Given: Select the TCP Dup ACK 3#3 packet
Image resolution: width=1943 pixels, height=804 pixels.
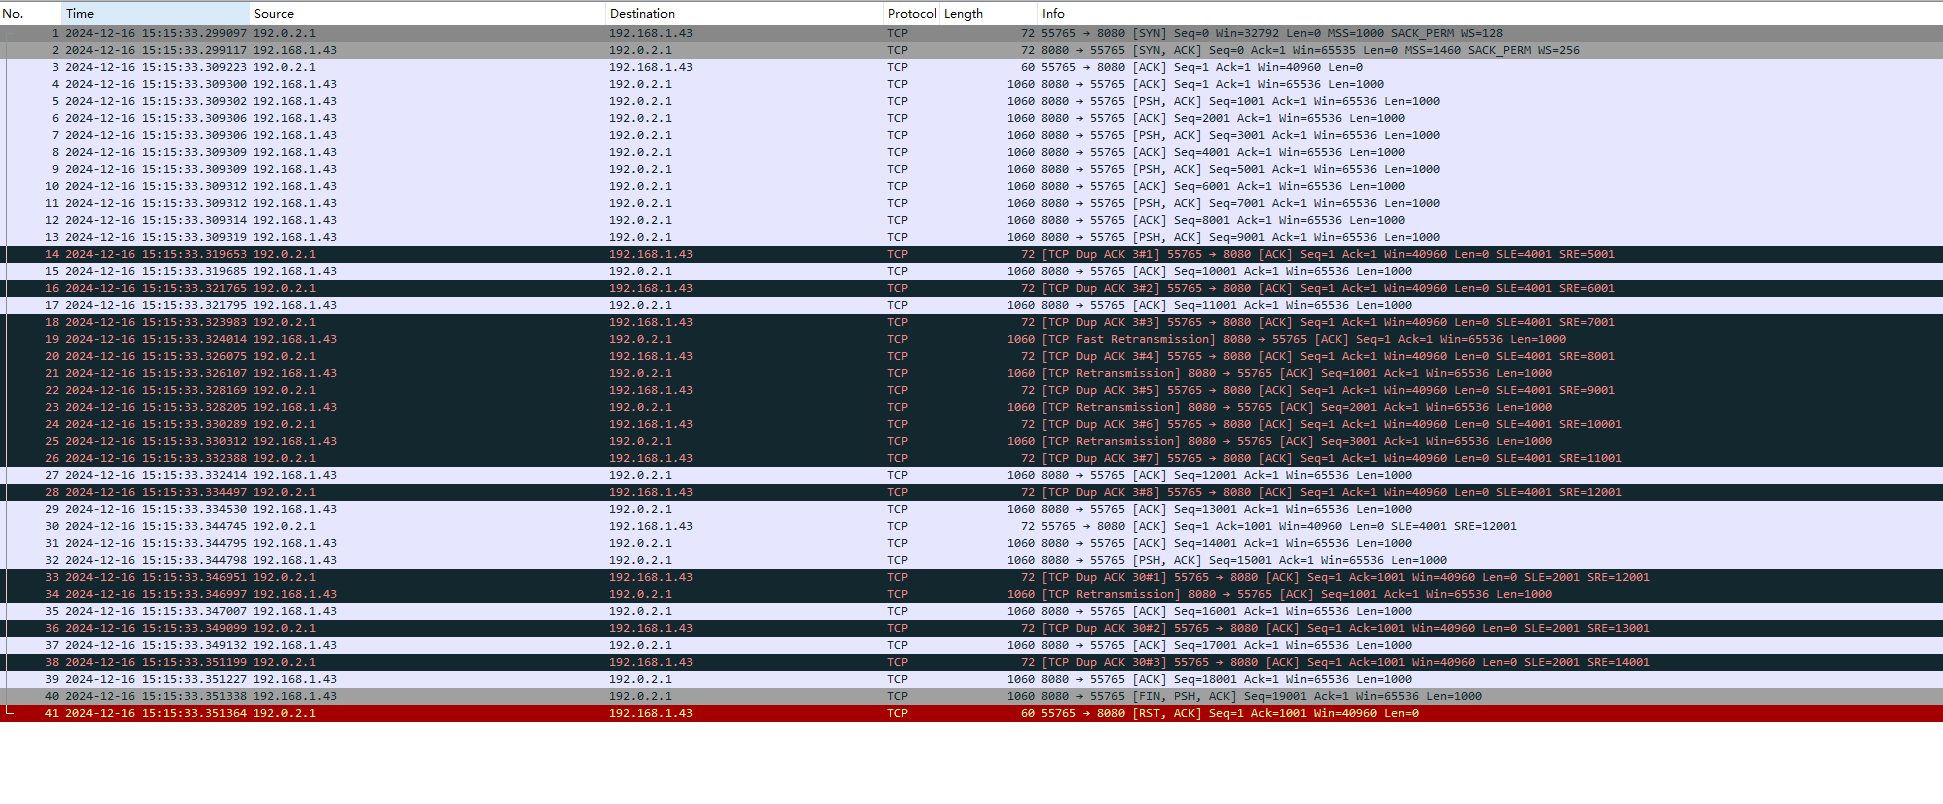Looking at the screenshot, I should pos(971,322).
